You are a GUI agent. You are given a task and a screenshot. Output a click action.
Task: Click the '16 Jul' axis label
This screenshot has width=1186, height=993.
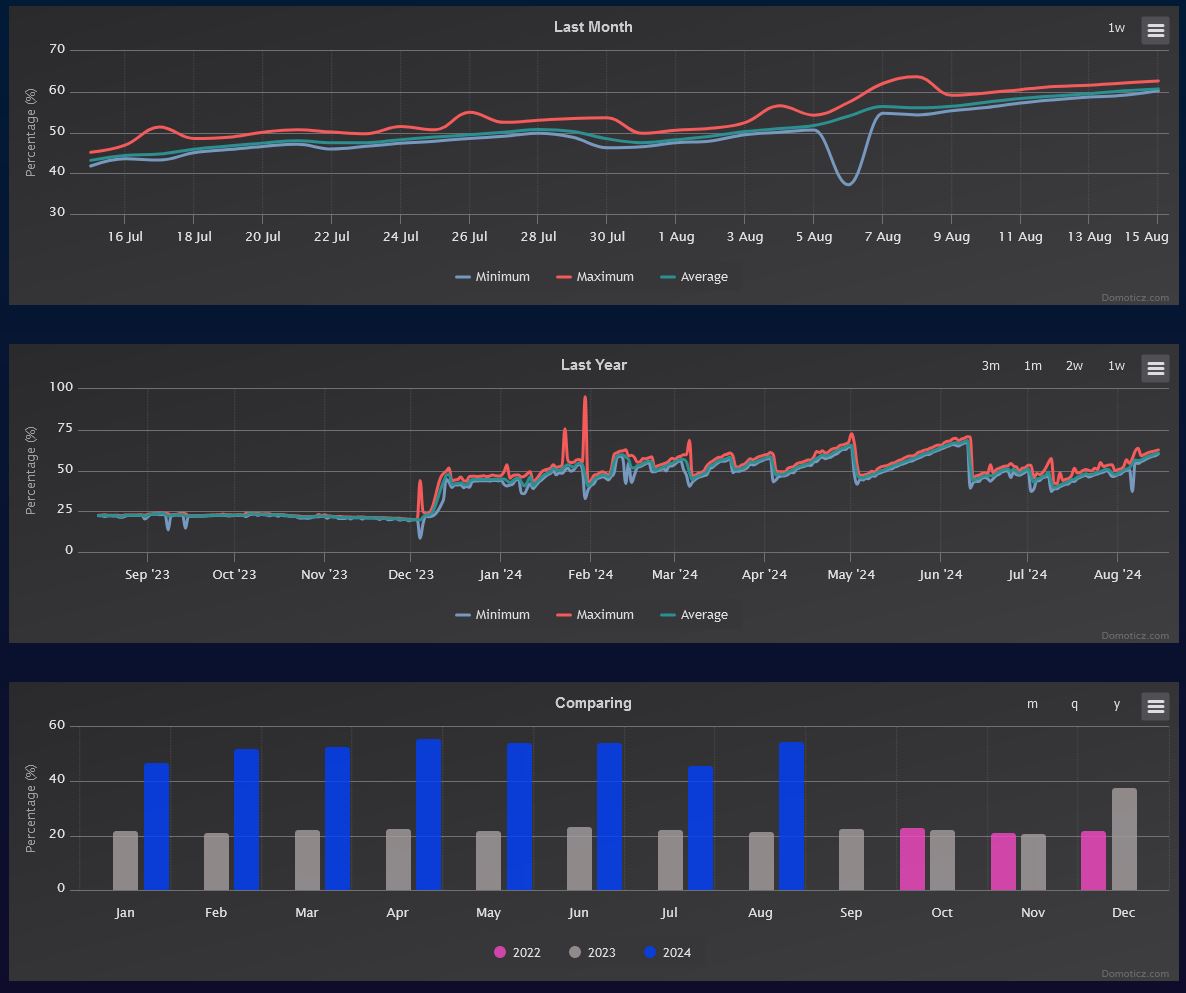click(x=125, y=237)
